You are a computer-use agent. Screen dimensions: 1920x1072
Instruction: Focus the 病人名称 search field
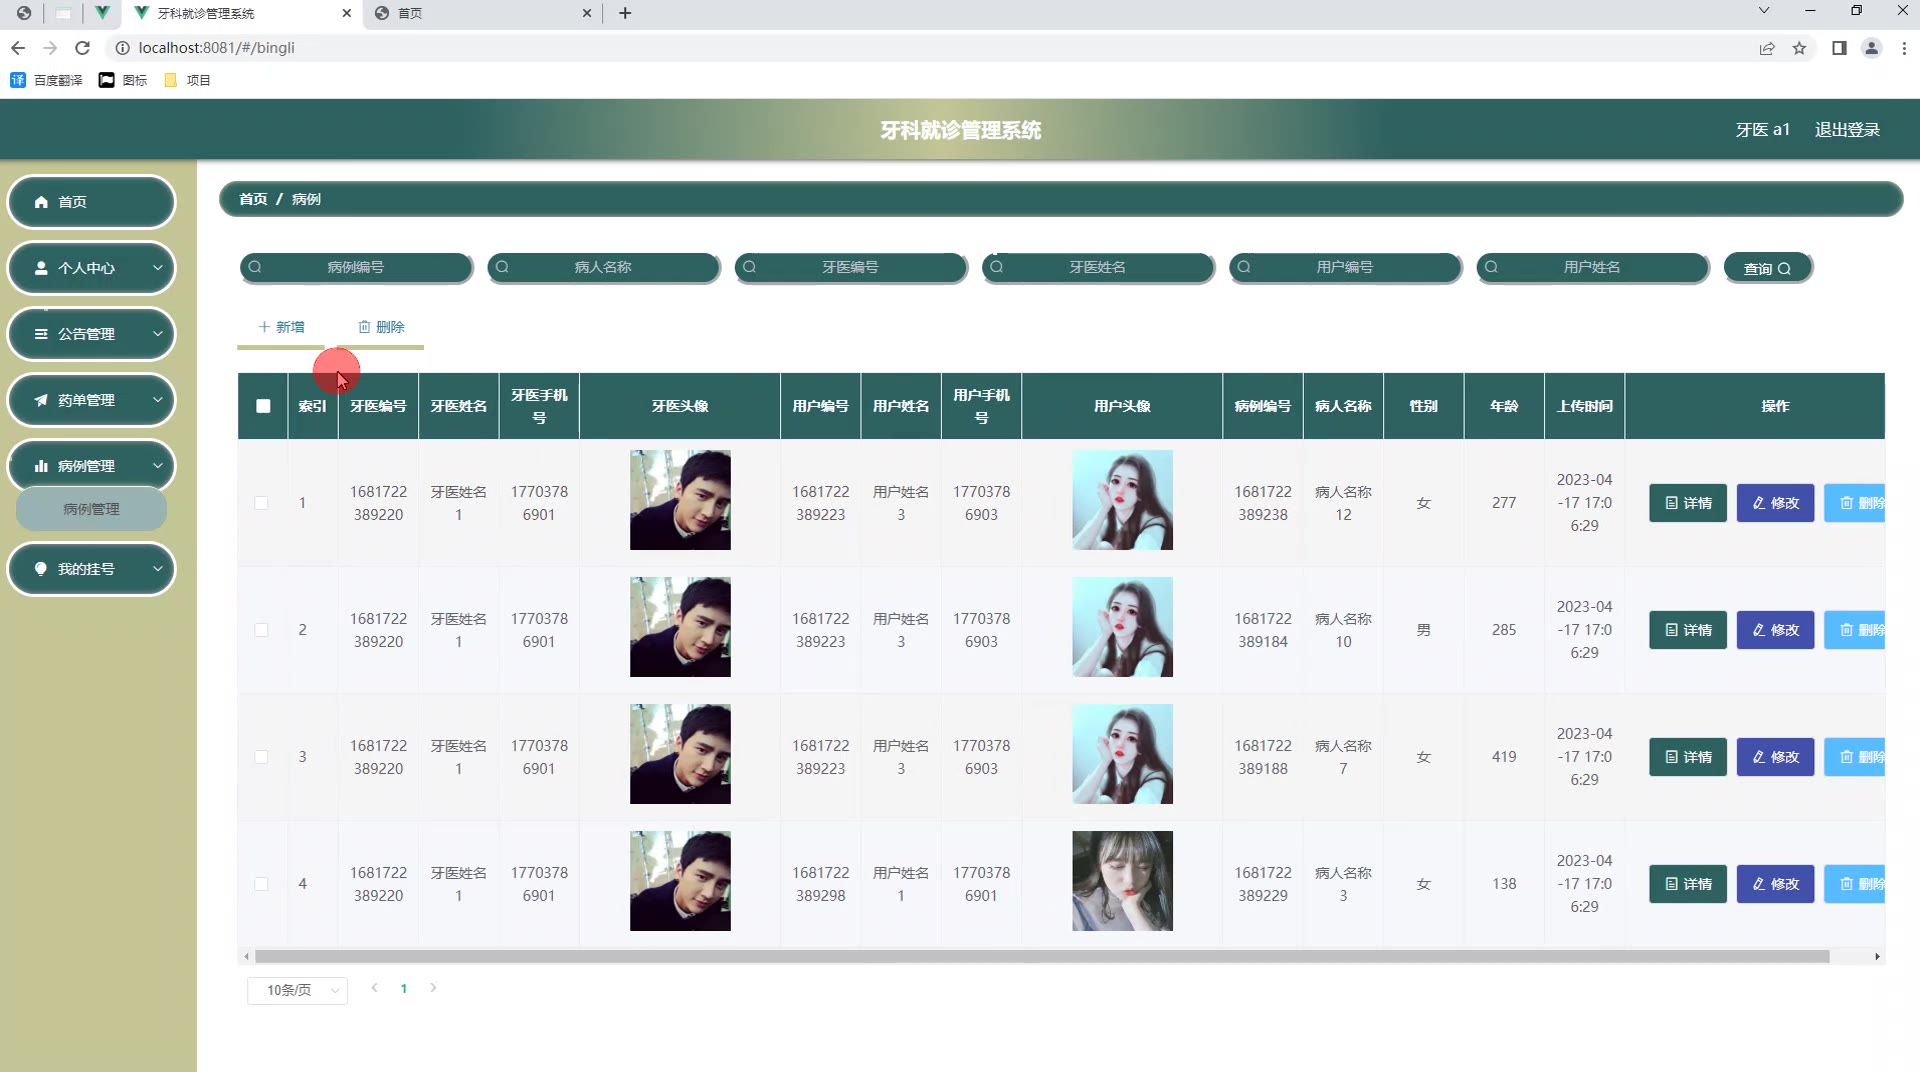[x=603, y=267]
